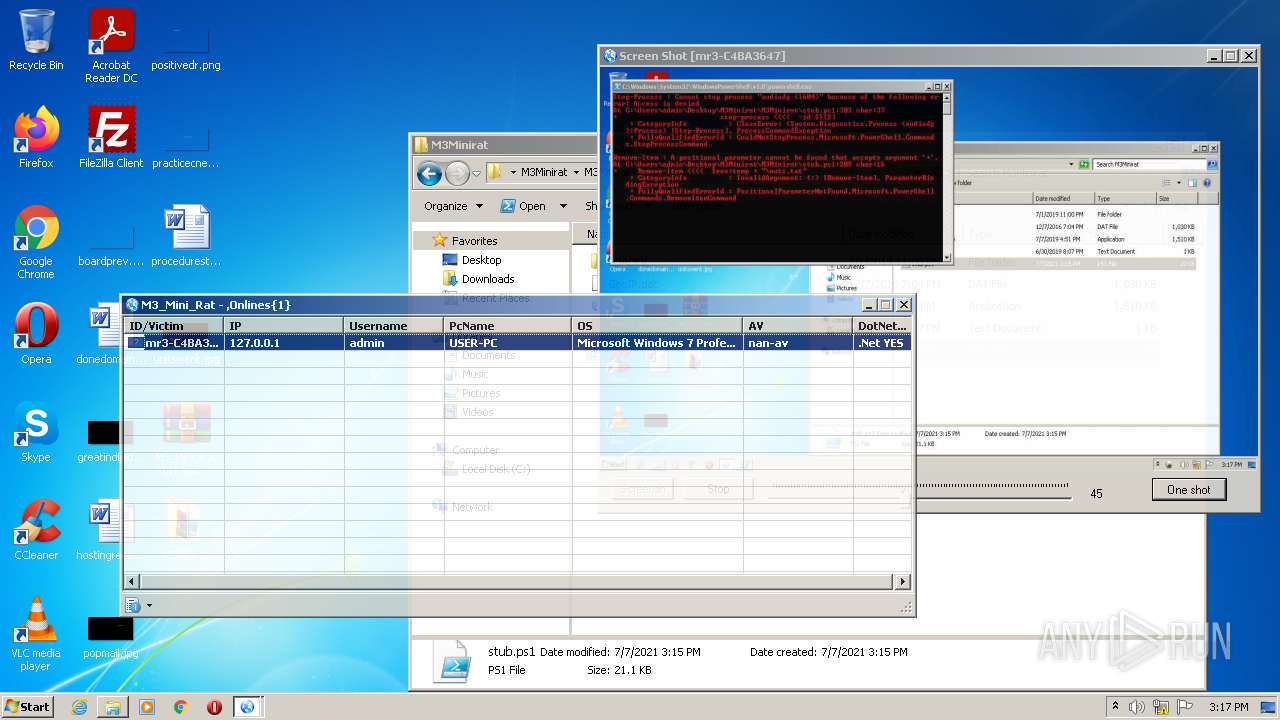Select victim row mr3-C4BA3
1280x720 pixels.
pyautogui.click(x=517, y=343)
